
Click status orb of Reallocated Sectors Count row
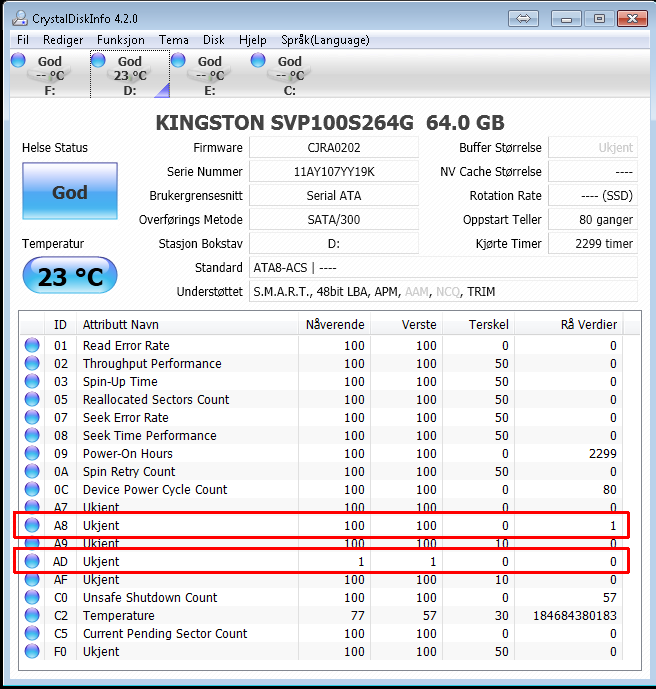(32, 399)
